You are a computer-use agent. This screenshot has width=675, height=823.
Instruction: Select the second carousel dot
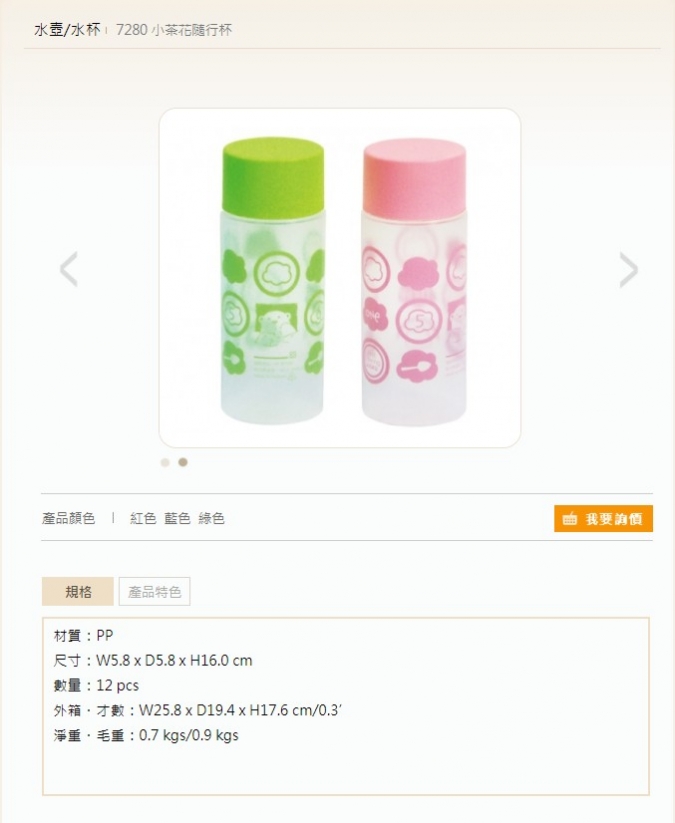coord(183,462)
